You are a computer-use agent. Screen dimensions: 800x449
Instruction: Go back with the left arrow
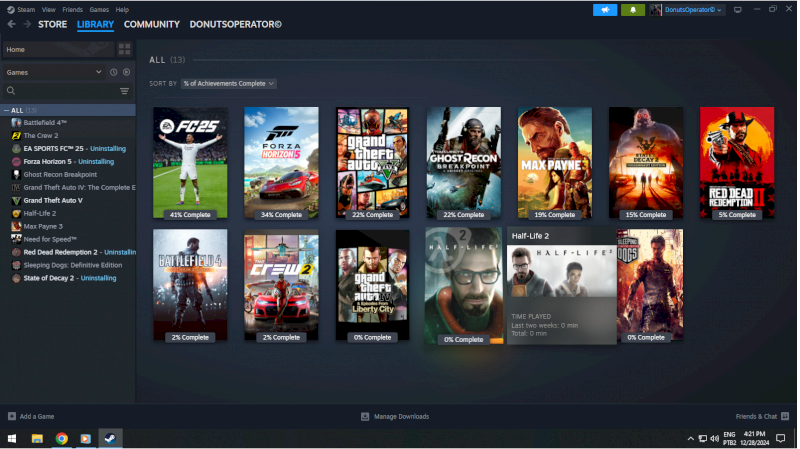point(12,24)
